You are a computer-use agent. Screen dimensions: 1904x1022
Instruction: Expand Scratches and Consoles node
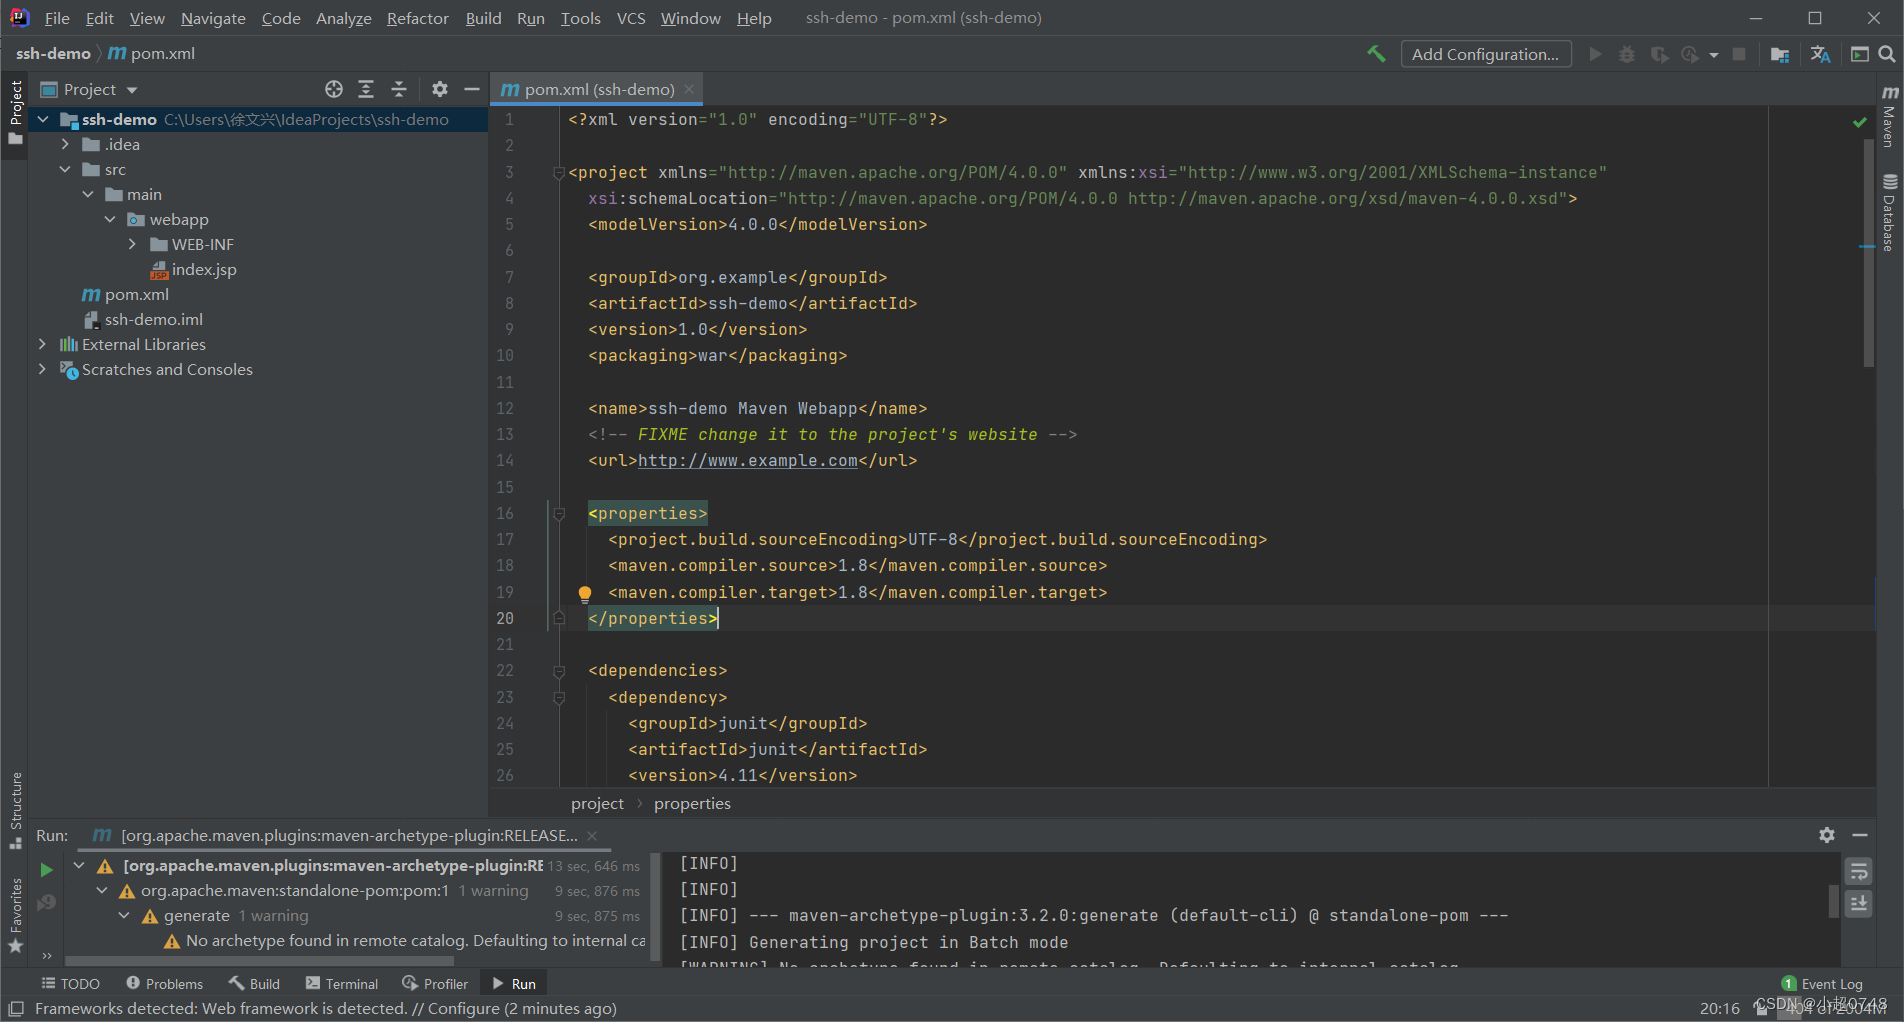pos(42,369)
